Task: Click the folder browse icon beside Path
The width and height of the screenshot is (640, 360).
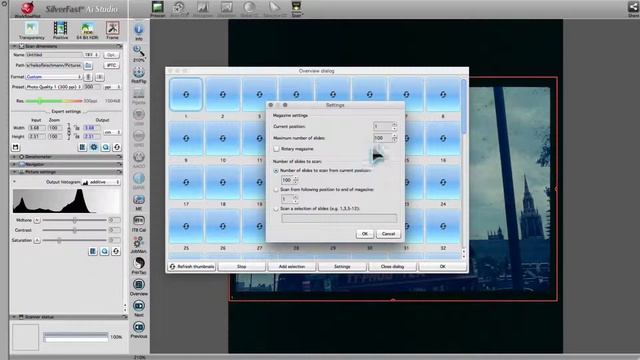Action: coord(88,65)
